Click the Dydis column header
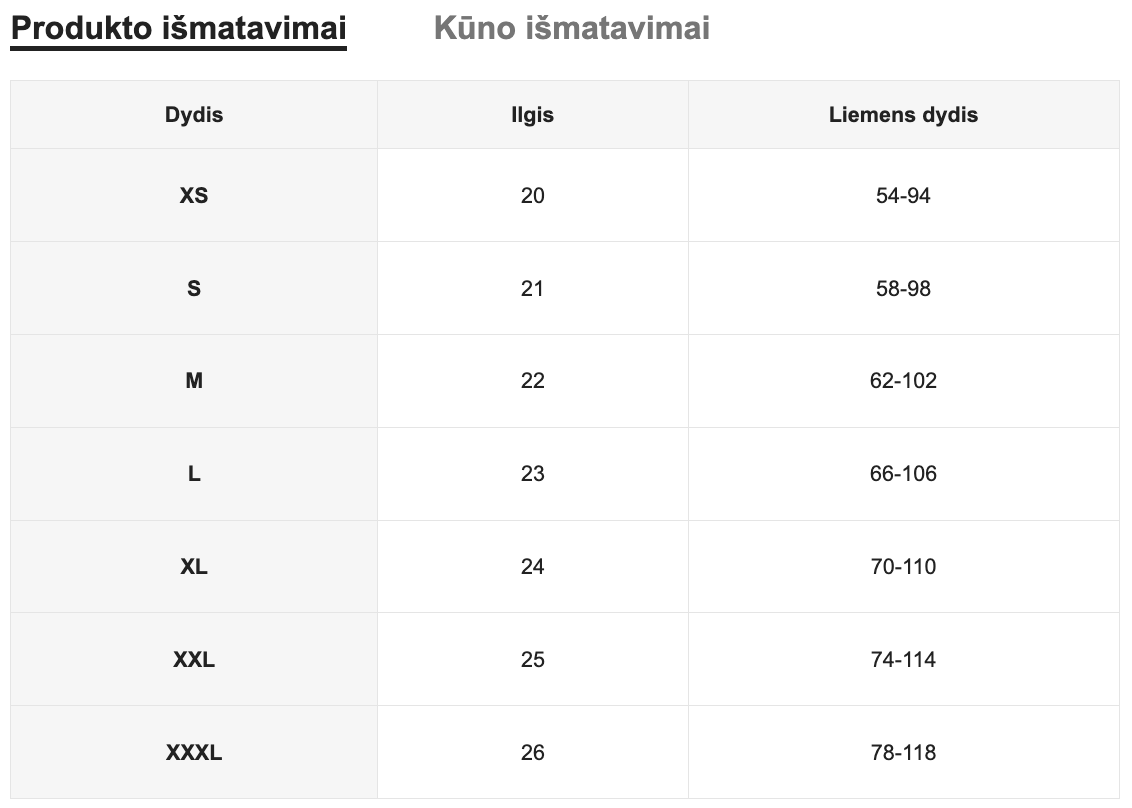Viewport: 1132px width, 808px height. click(x=194, y=115)
